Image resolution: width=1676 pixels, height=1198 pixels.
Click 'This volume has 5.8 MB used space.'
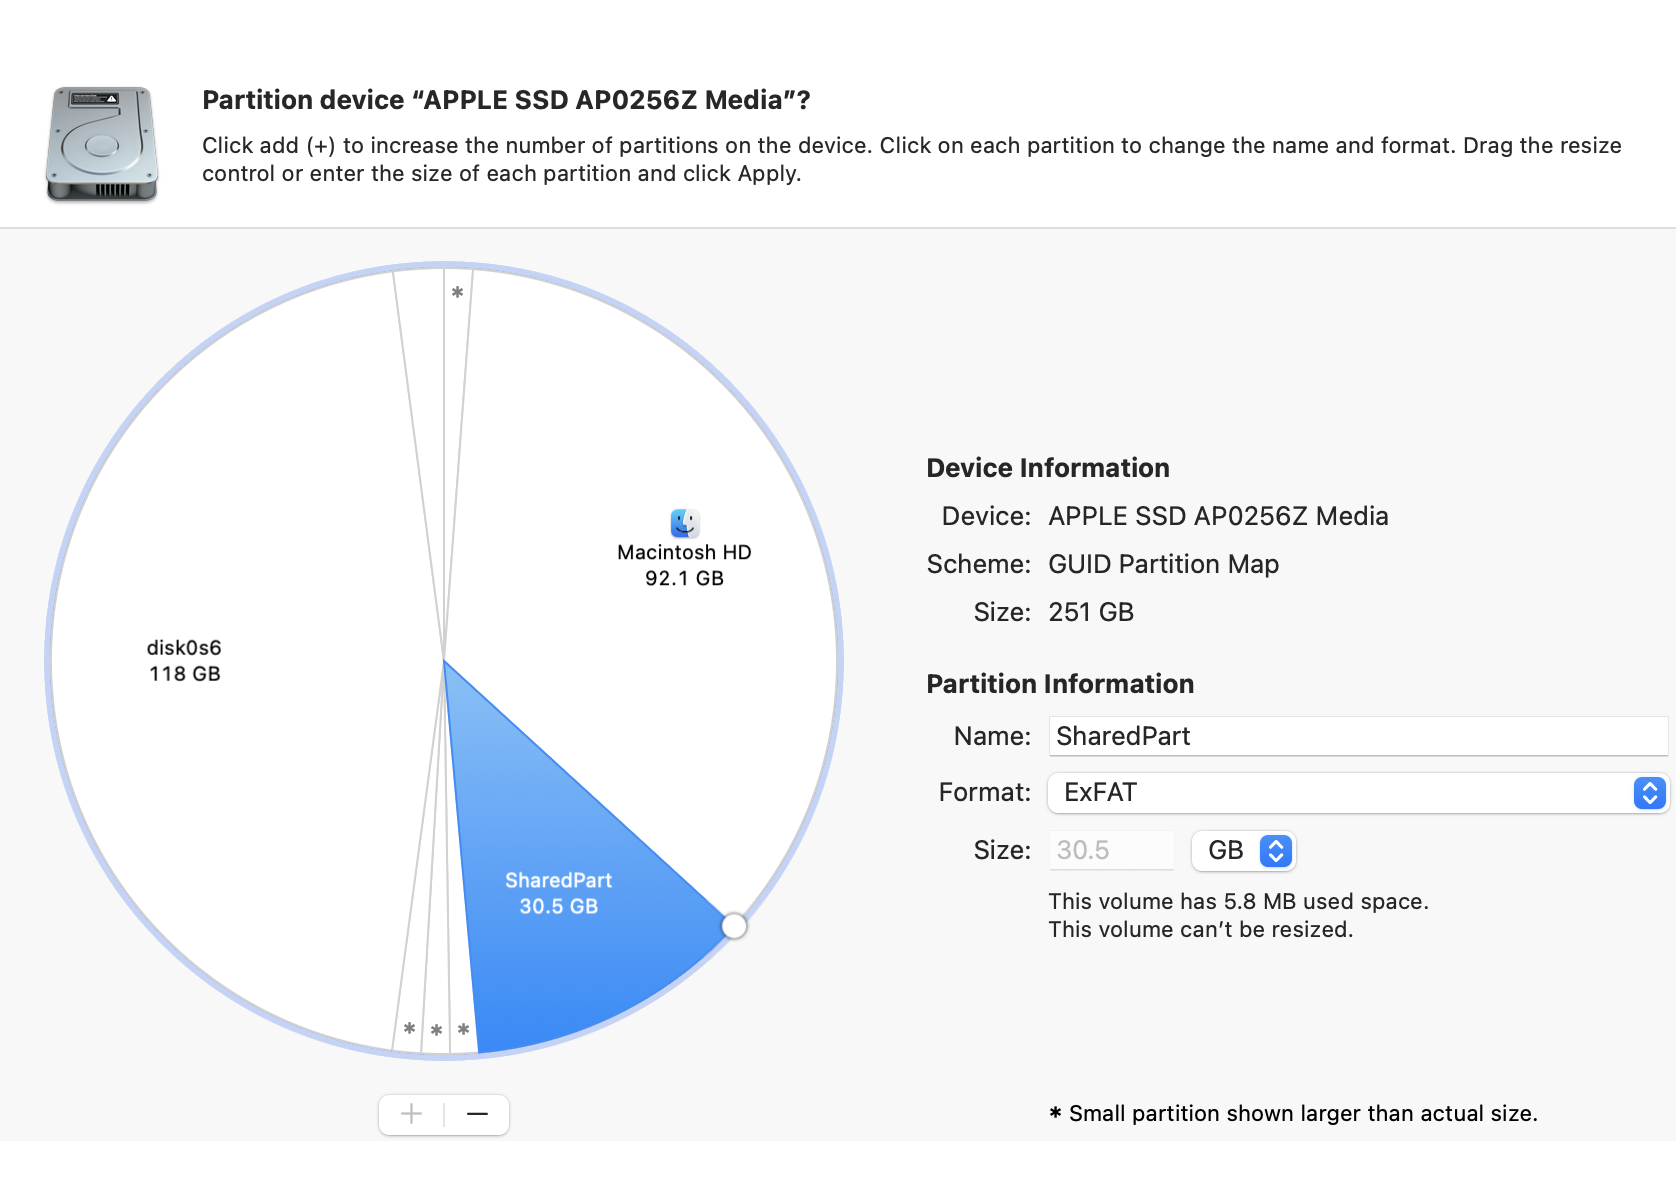coord(1238,901)
